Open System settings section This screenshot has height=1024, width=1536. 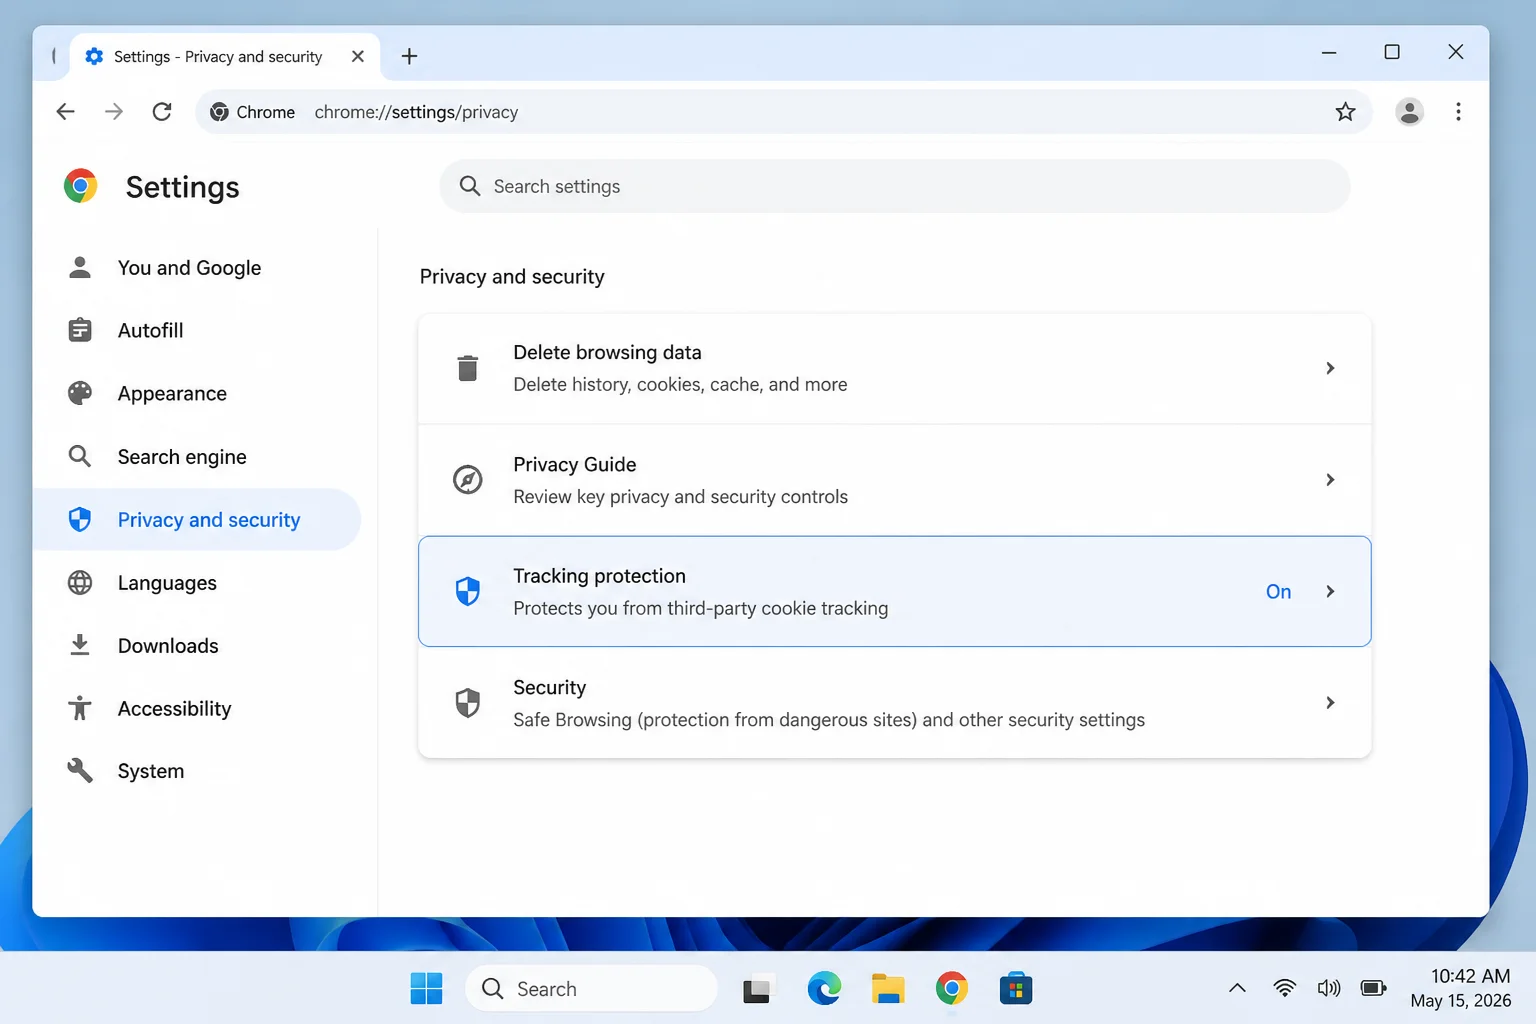pos(197,770)
